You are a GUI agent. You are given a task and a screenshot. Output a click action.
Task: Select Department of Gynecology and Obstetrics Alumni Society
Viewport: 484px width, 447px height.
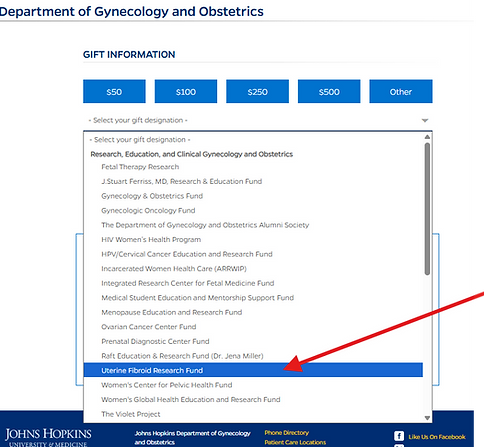(x=253, y=225)
